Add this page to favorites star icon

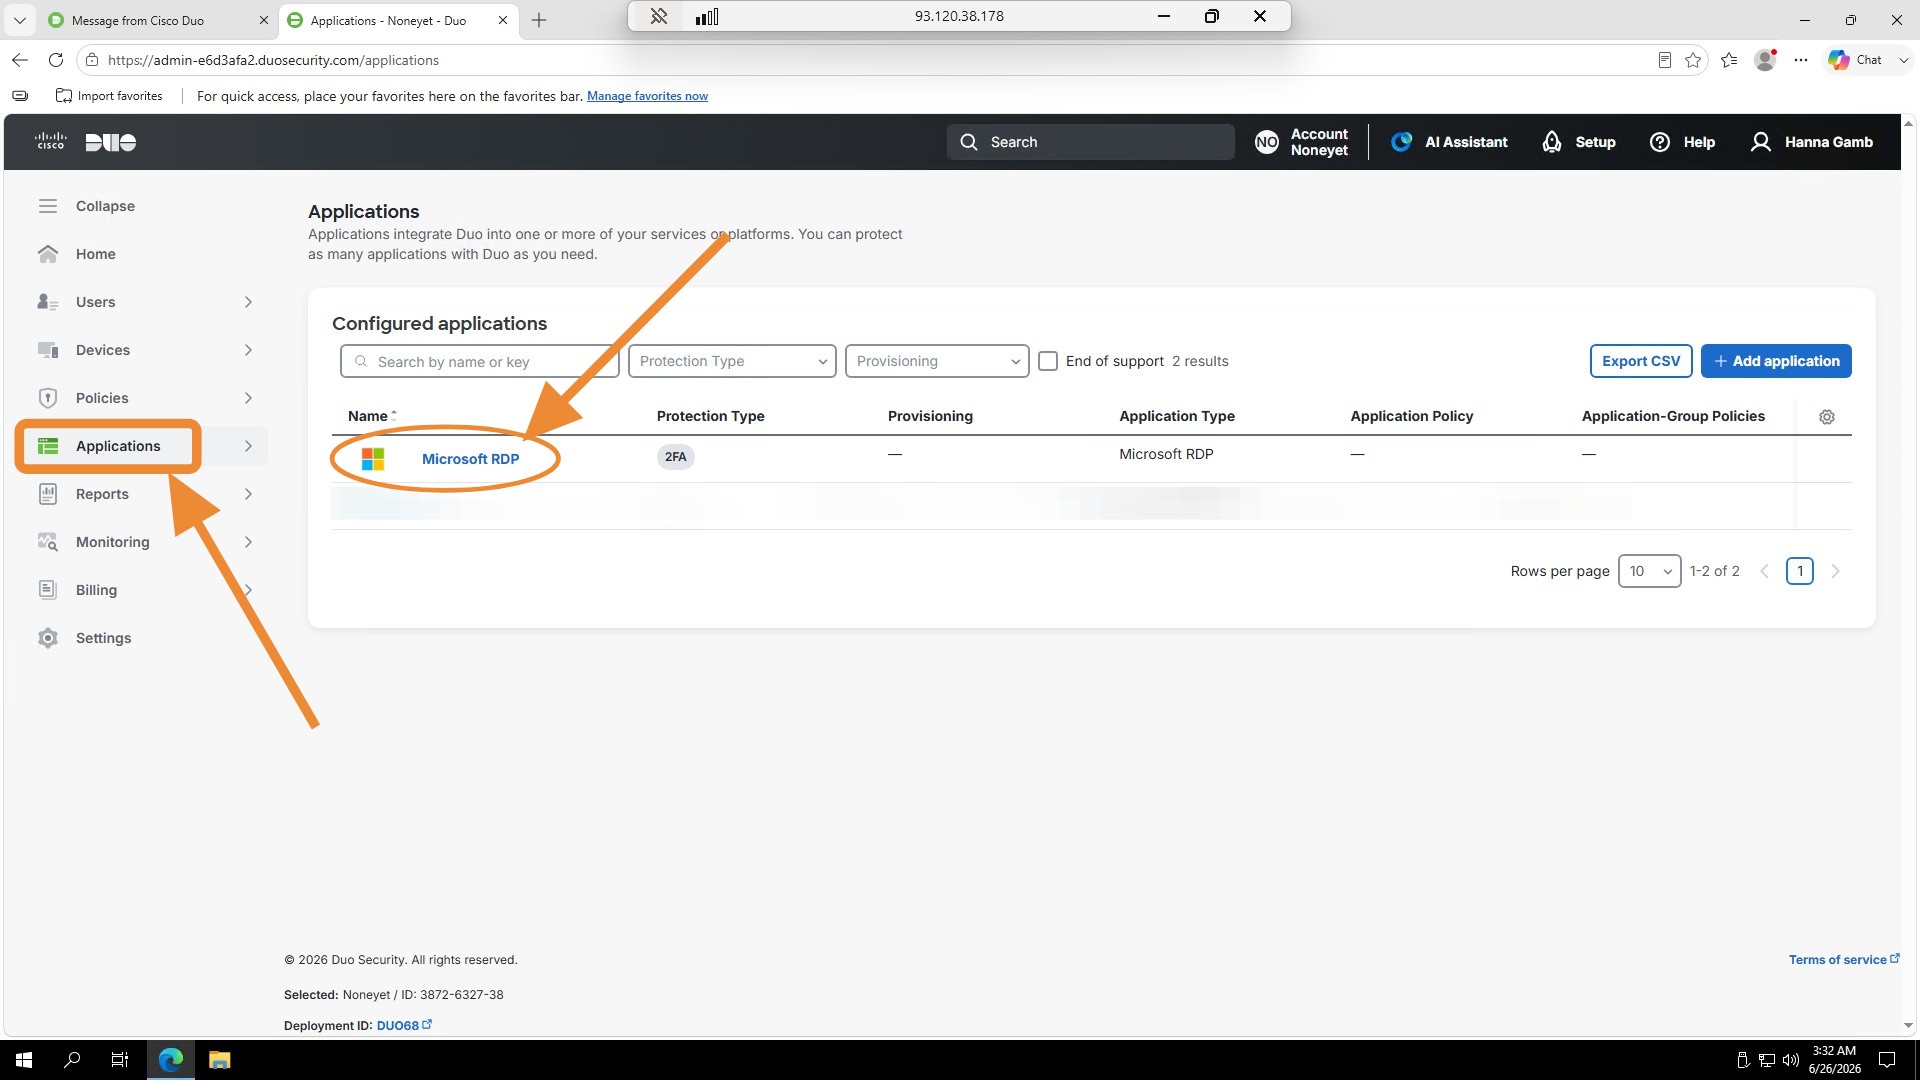point(1693,60)
